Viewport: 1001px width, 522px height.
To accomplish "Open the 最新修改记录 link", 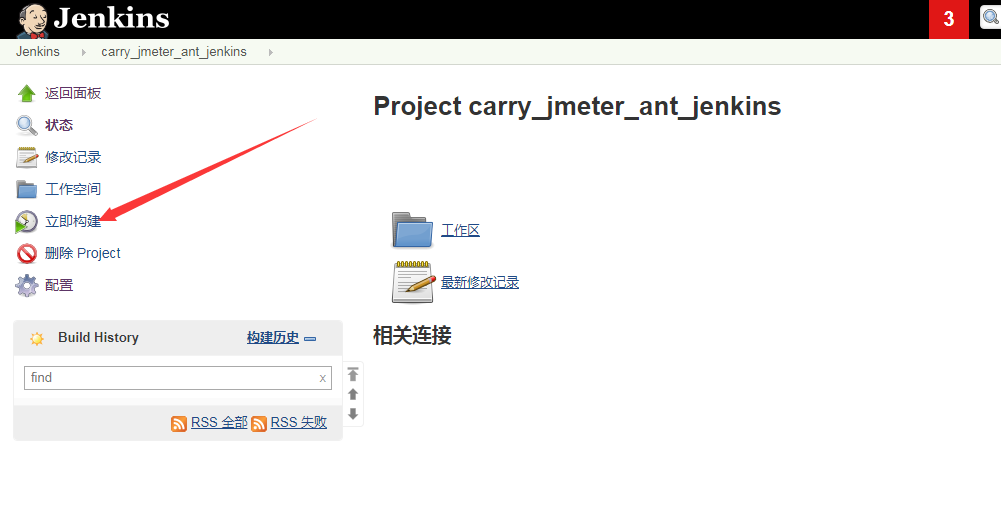I will point(480,282).
